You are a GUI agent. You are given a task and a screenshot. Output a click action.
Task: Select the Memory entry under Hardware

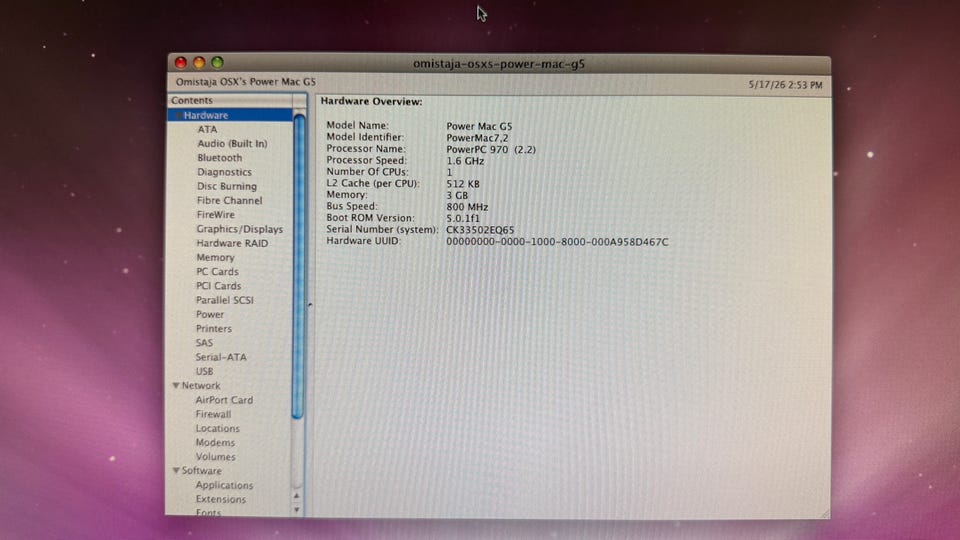(215, 257)
